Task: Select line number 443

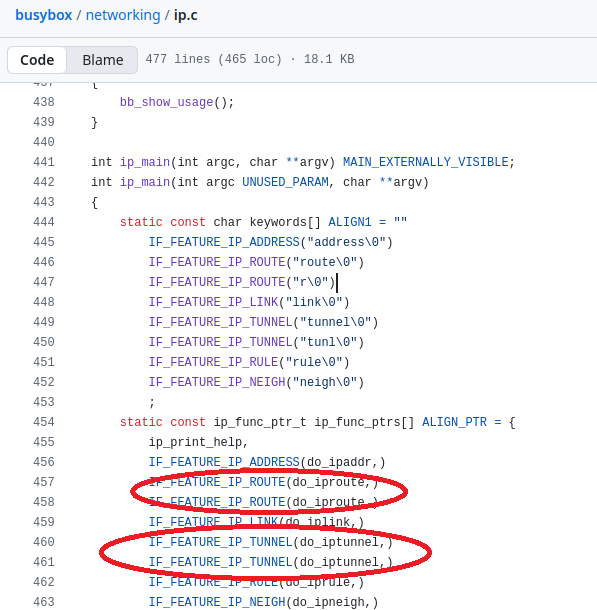Action: point(44,202)
